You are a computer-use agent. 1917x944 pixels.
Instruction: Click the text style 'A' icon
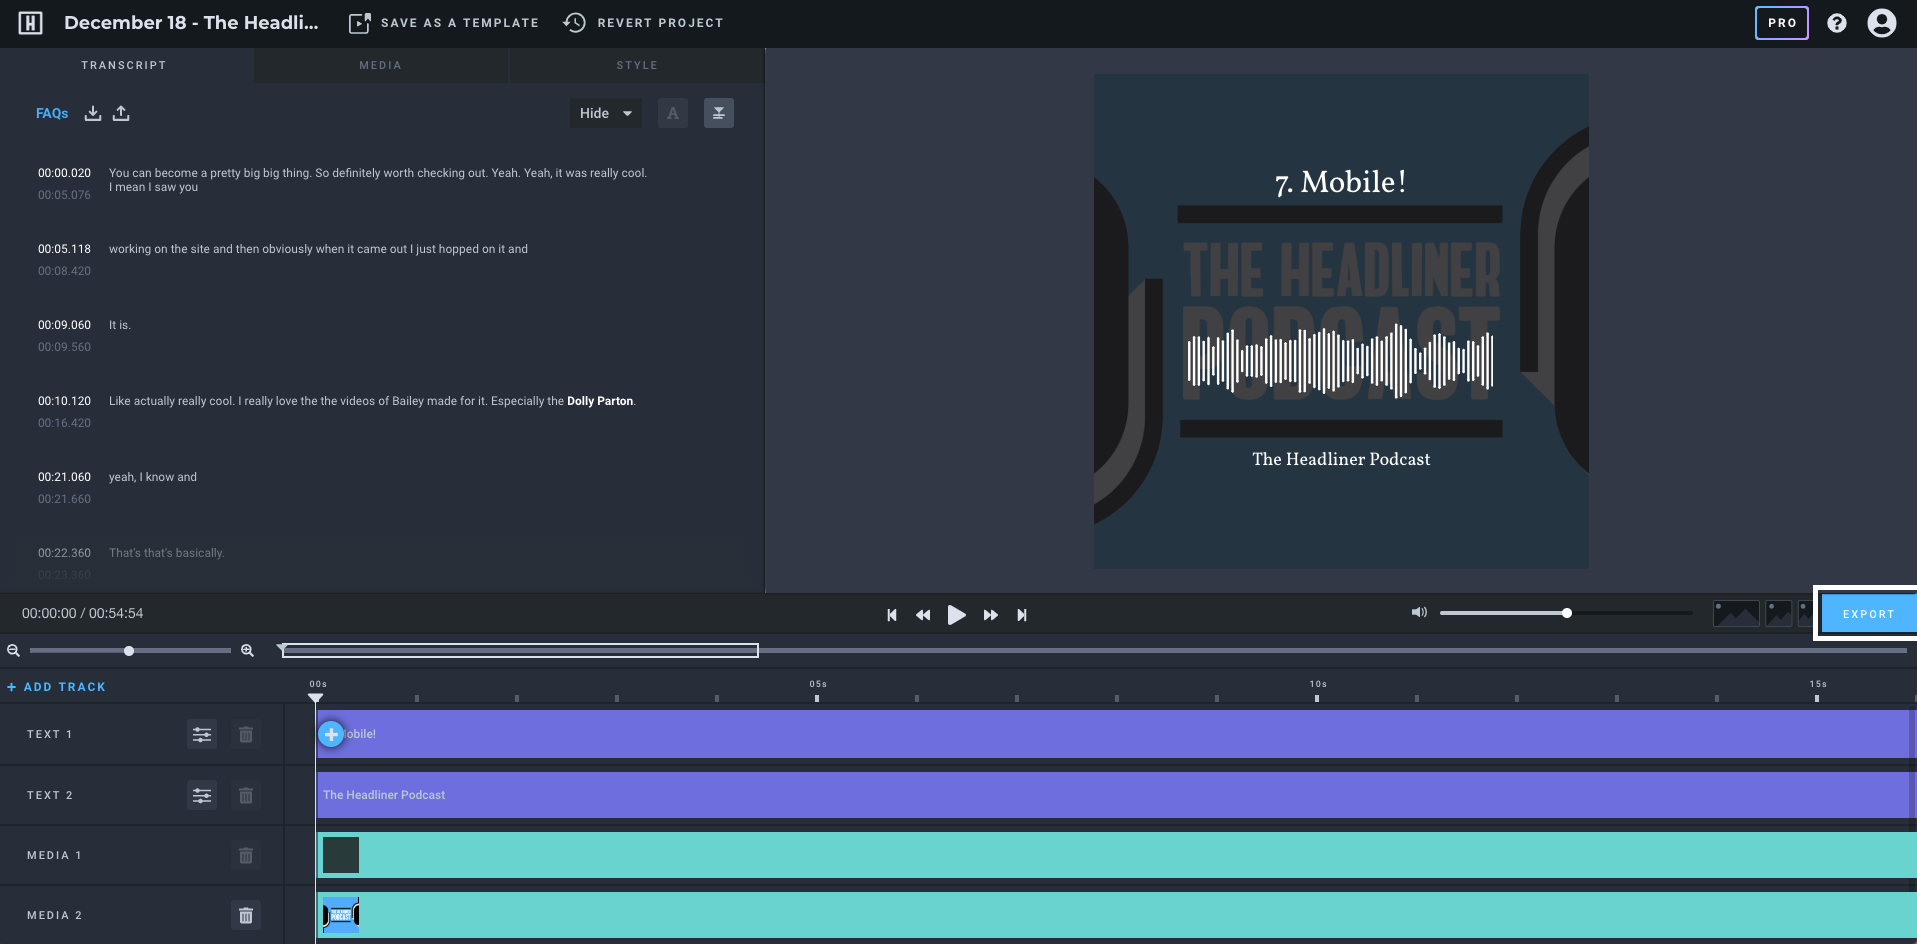point(673,113)
